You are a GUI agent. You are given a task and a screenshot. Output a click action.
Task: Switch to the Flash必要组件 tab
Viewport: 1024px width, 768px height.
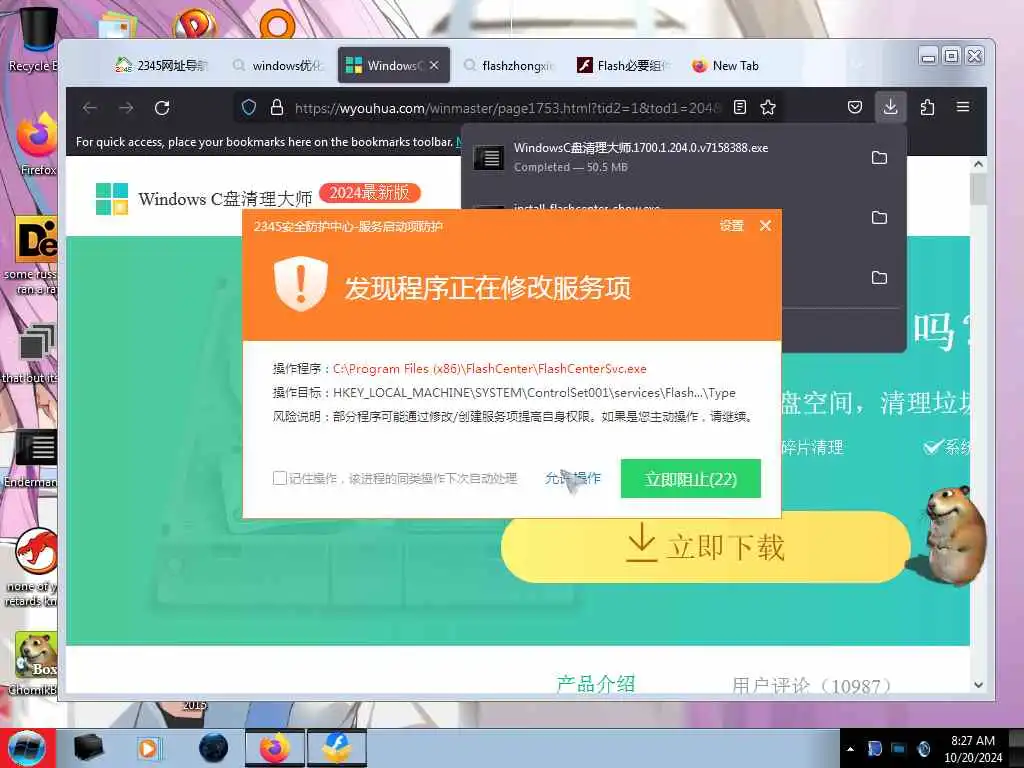tap(624, 65)
